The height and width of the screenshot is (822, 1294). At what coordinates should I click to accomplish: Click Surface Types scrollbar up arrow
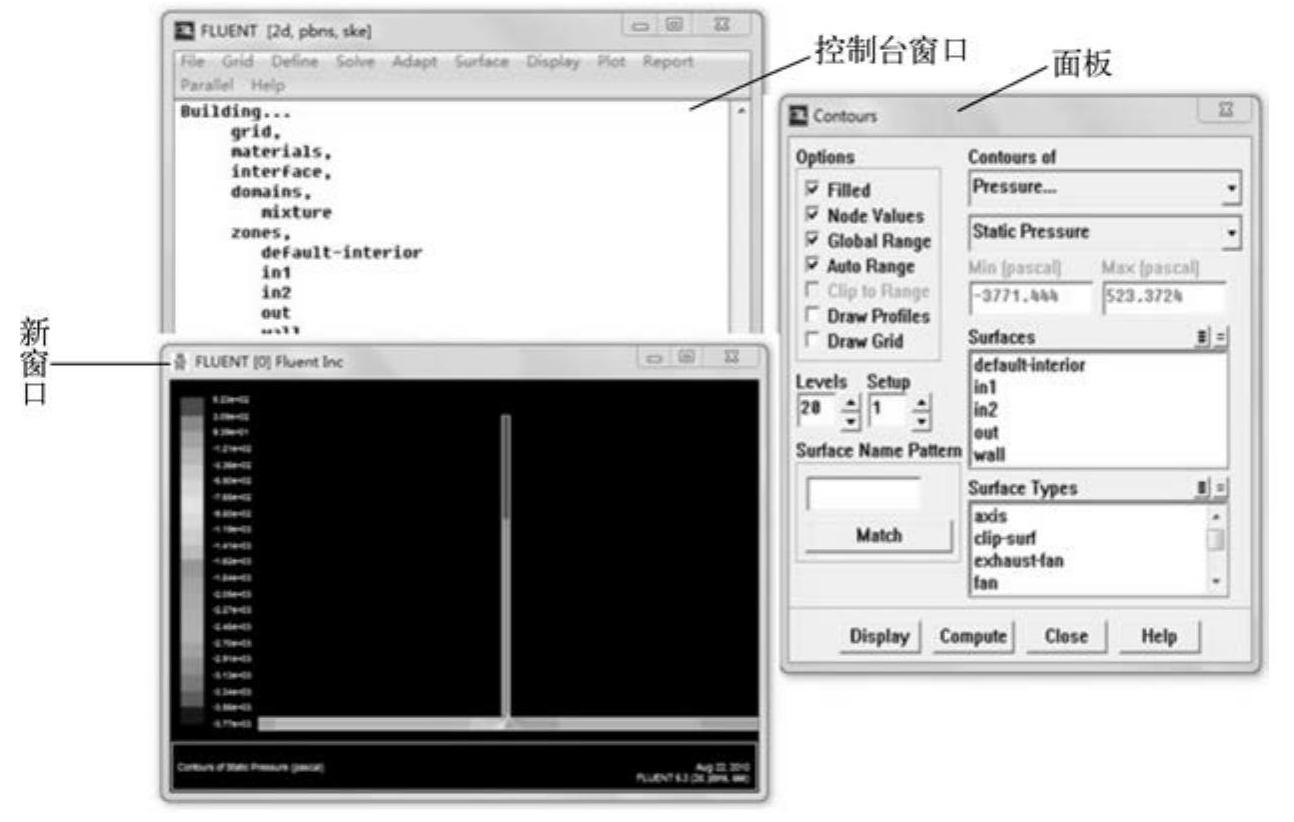[x=1215, y=516]
